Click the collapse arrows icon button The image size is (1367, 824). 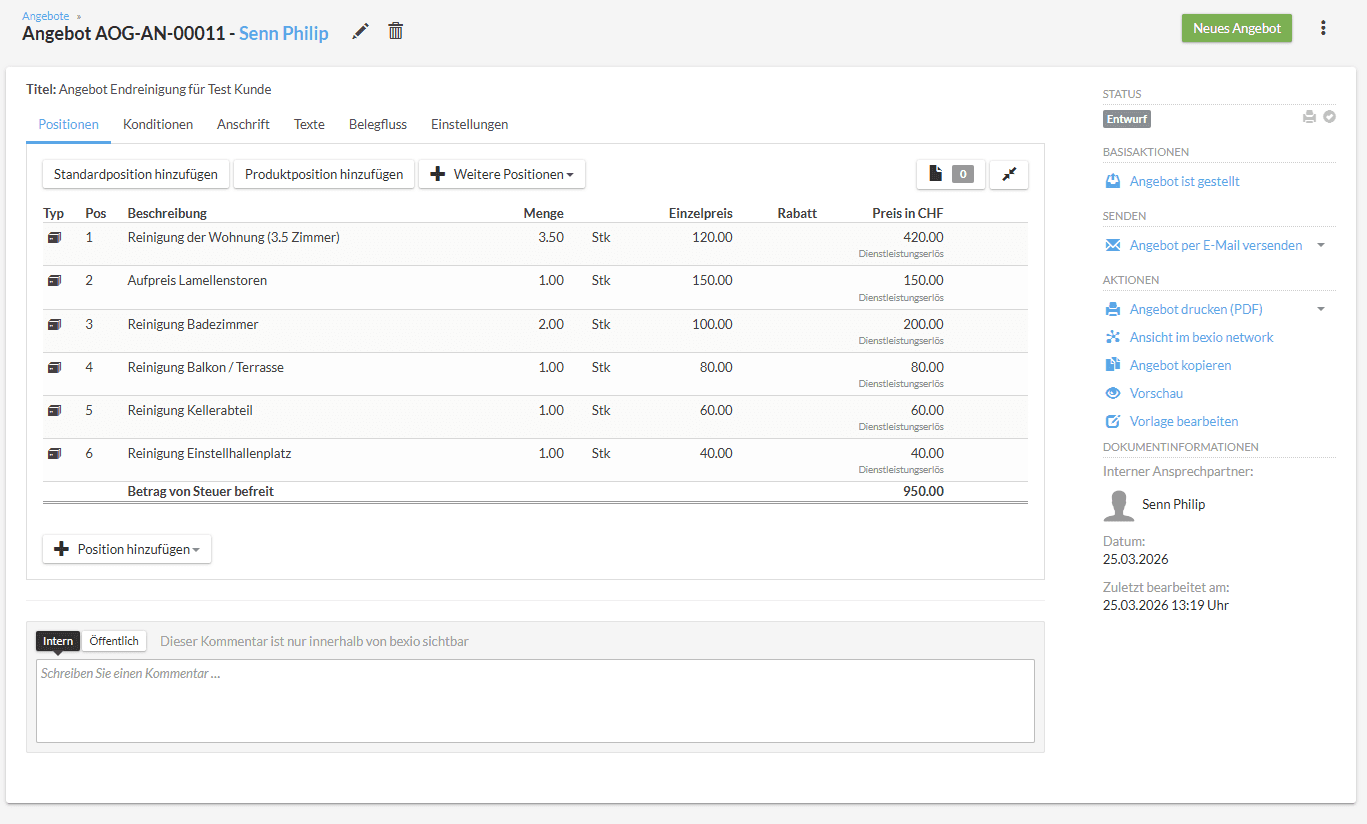click(1009, 174)
